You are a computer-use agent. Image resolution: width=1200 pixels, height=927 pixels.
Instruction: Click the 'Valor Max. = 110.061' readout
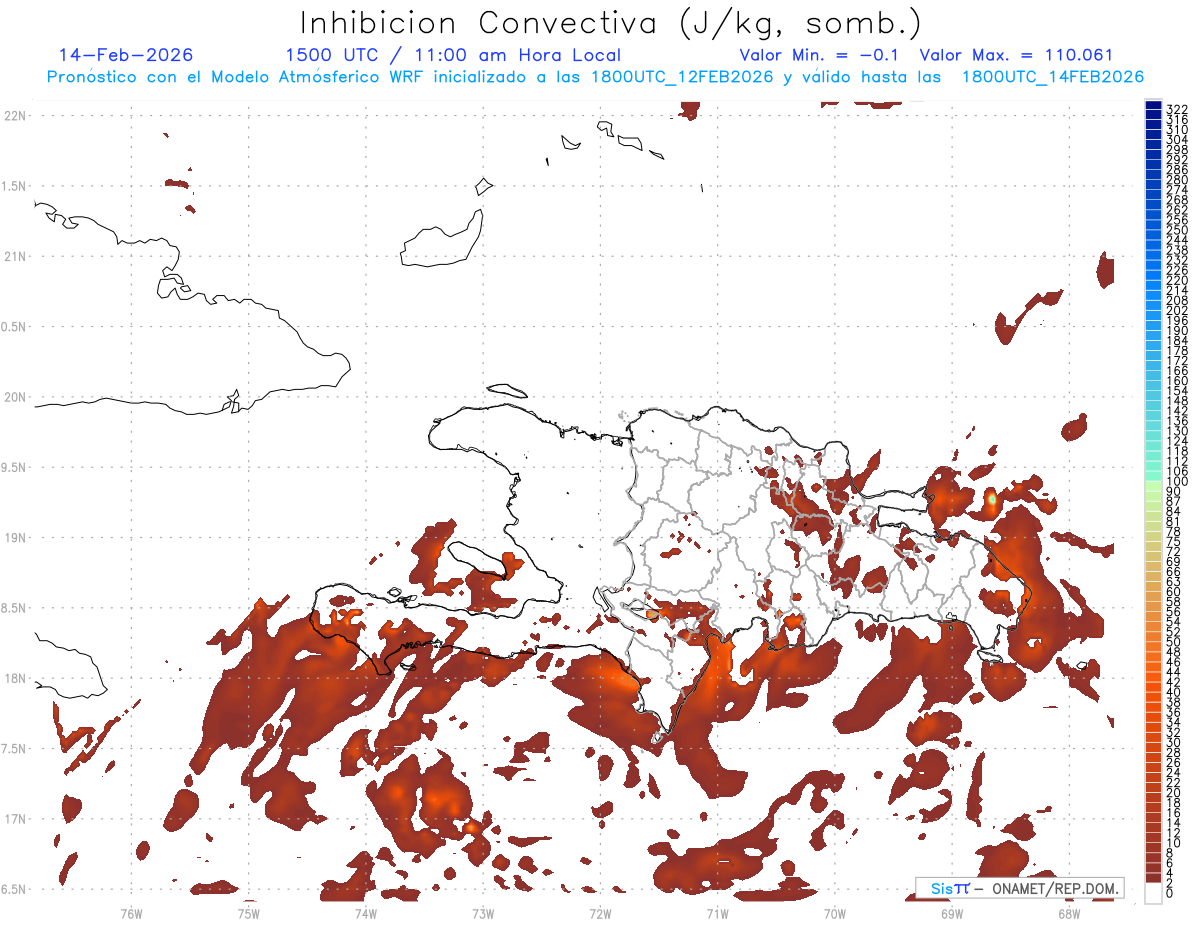click(1016, 56)
